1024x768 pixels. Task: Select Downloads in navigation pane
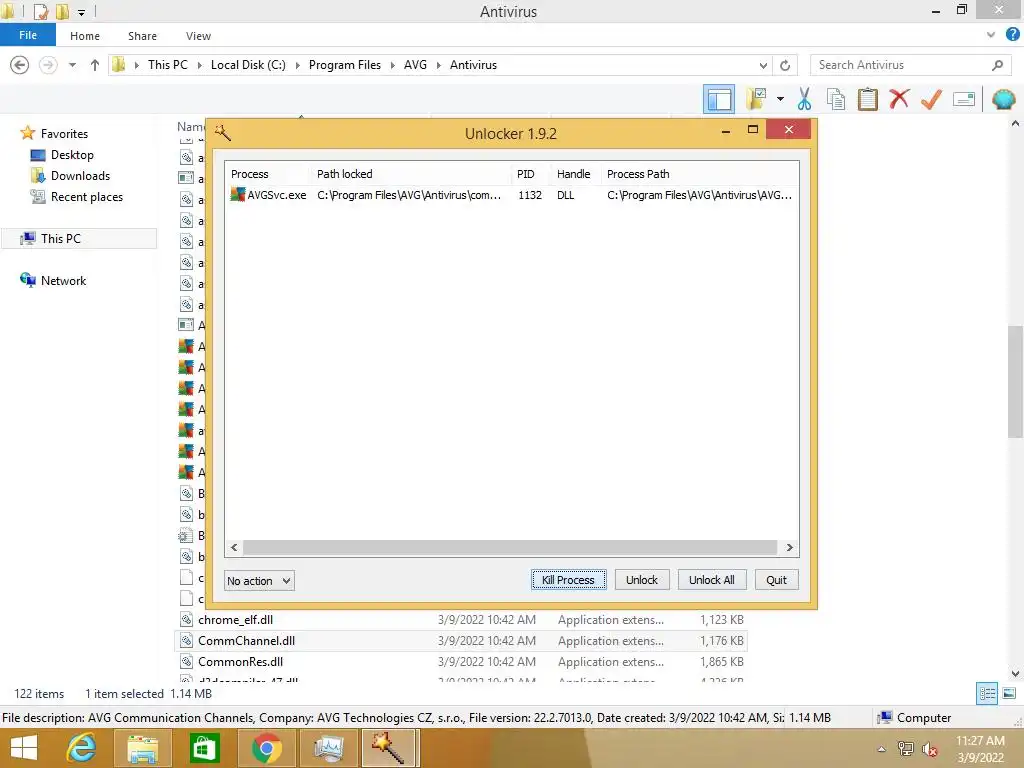coord(80,176)
